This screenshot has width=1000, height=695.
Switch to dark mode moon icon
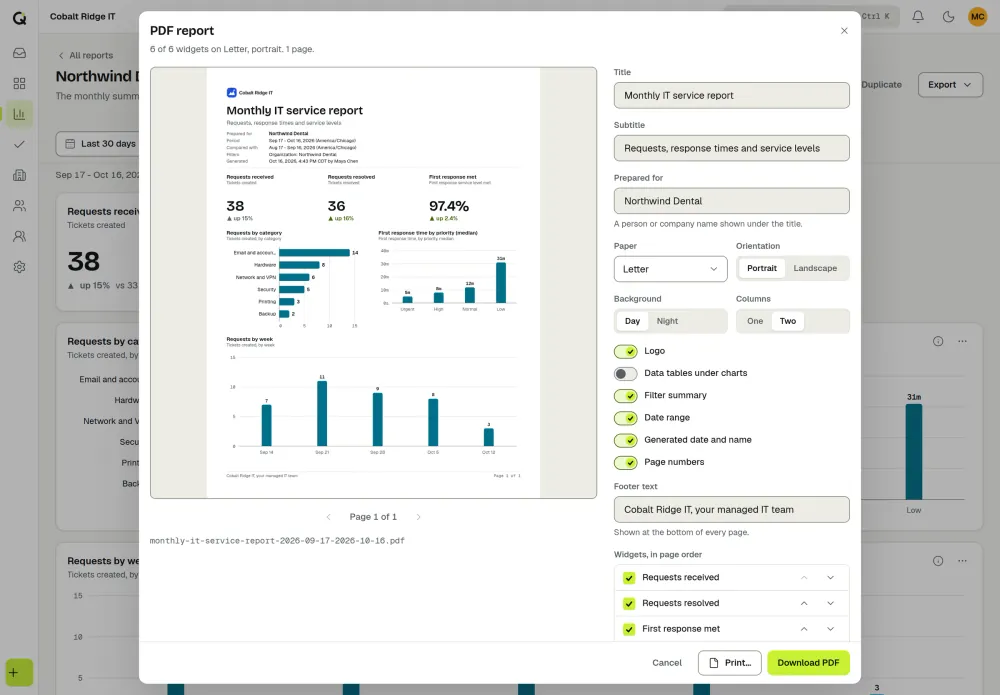click(x=948, y=17)
